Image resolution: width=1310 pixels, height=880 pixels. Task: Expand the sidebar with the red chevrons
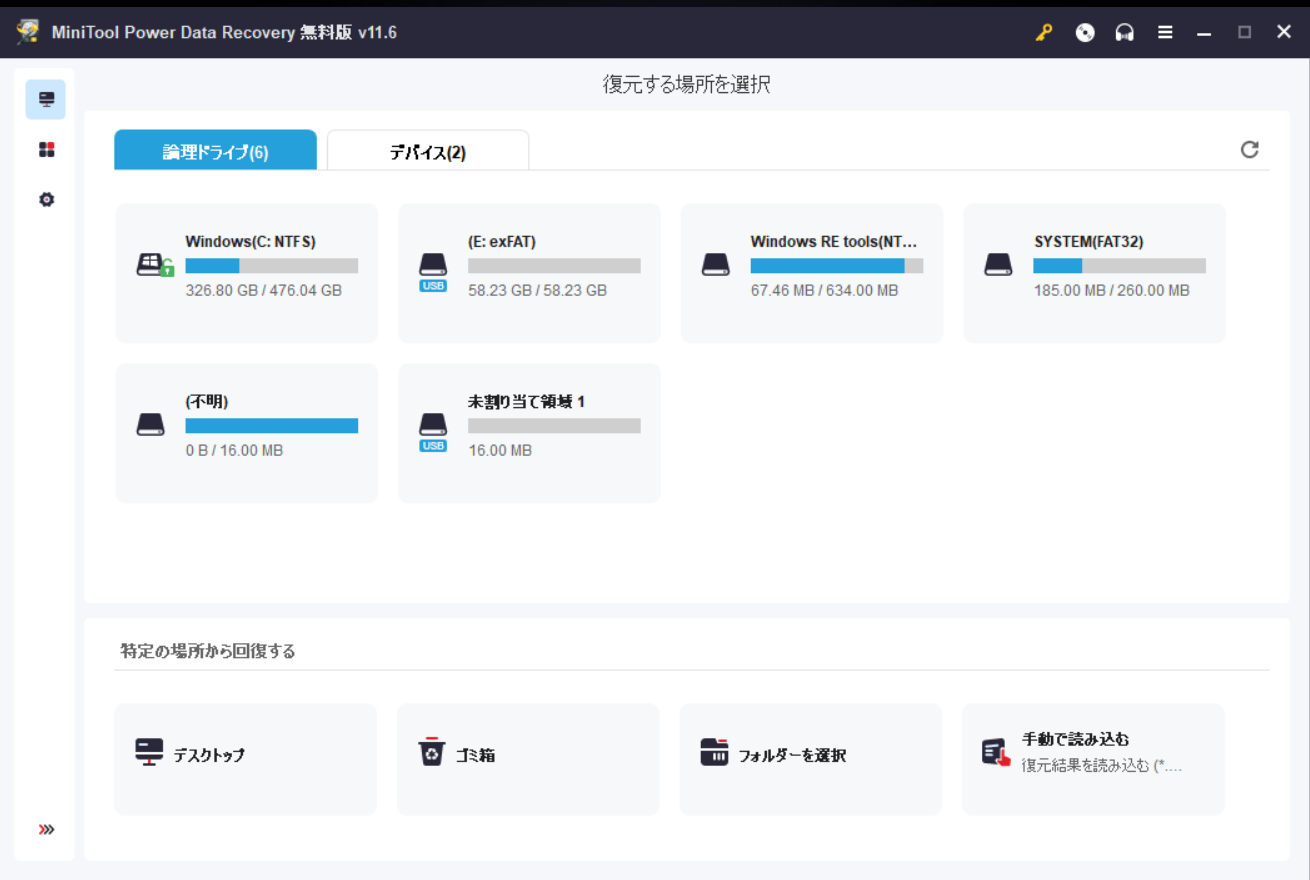point(46,829)
